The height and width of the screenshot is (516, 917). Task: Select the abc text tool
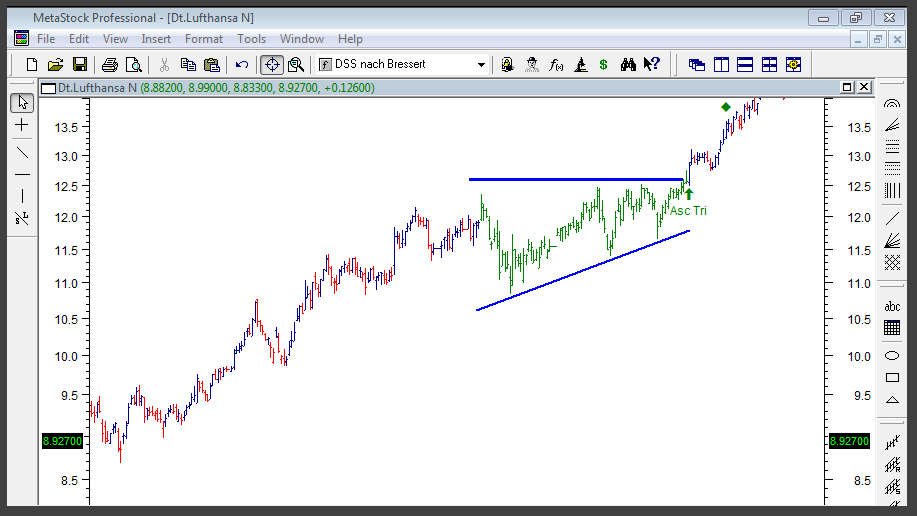point(892,306)
